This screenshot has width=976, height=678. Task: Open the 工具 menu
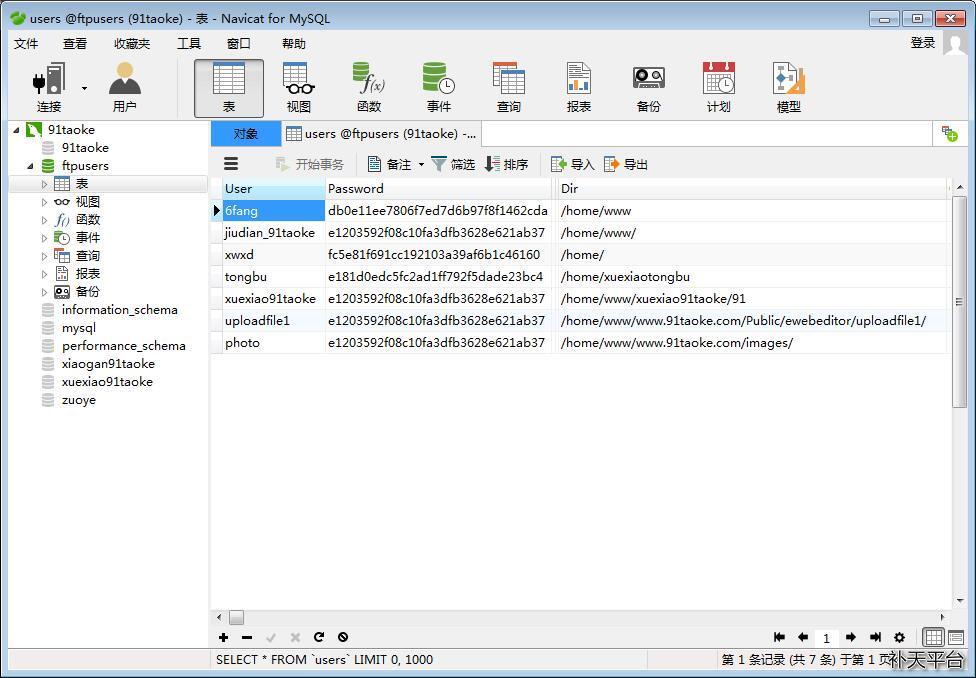[x=189, y=44]
